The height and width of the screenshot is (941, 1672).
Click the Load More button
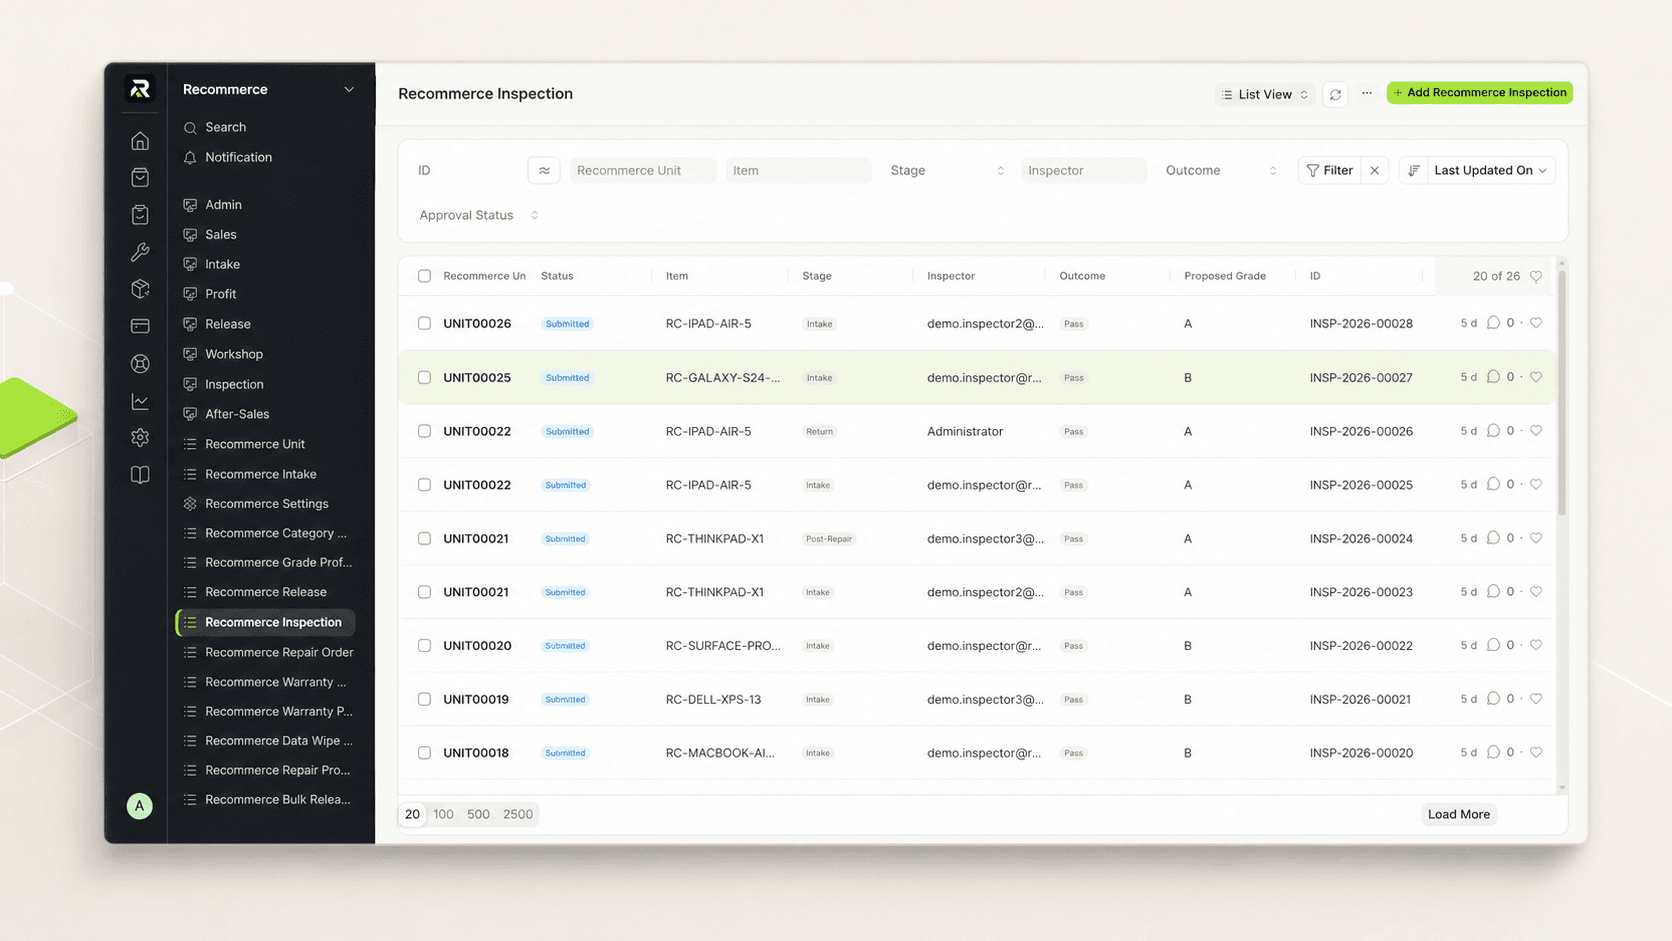1459,814
